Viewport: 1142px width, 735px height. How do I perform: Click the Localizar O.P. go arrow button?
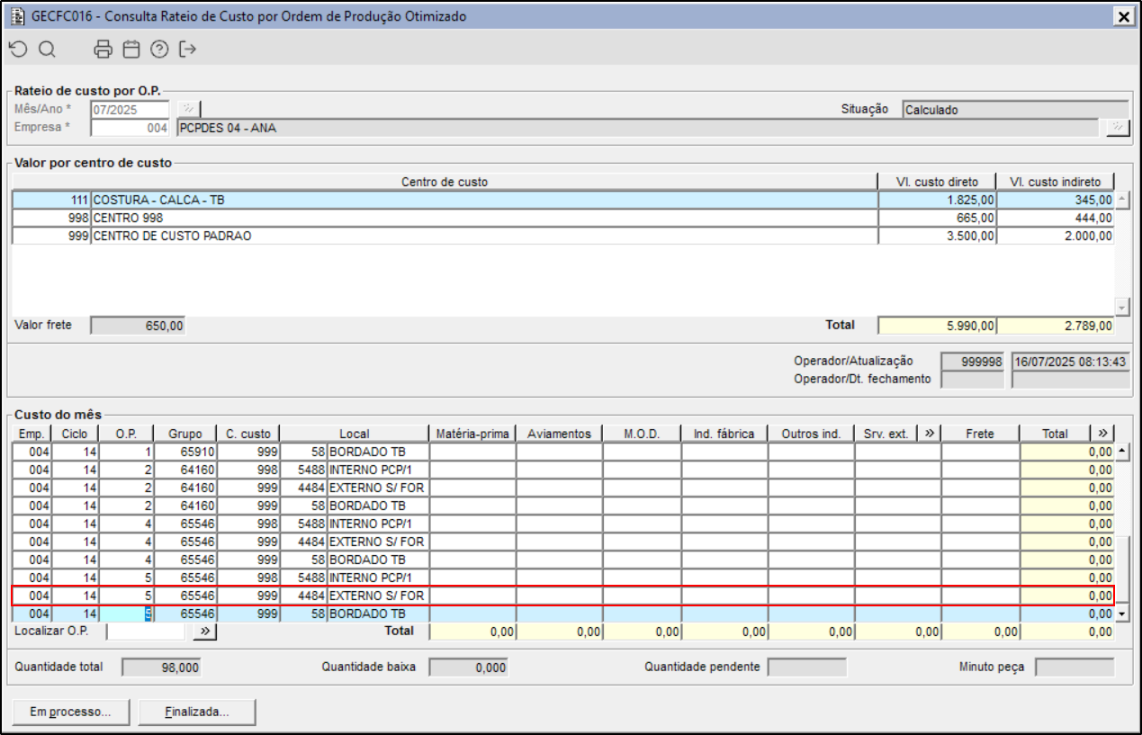(205, 631)
